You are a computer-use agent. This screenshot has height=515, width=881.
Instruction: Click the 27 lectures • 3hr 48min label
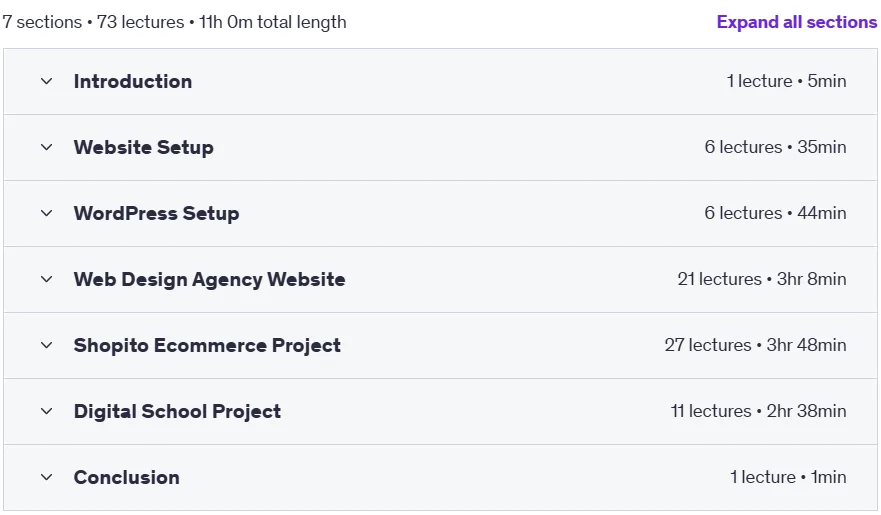[x=755, y=345]
